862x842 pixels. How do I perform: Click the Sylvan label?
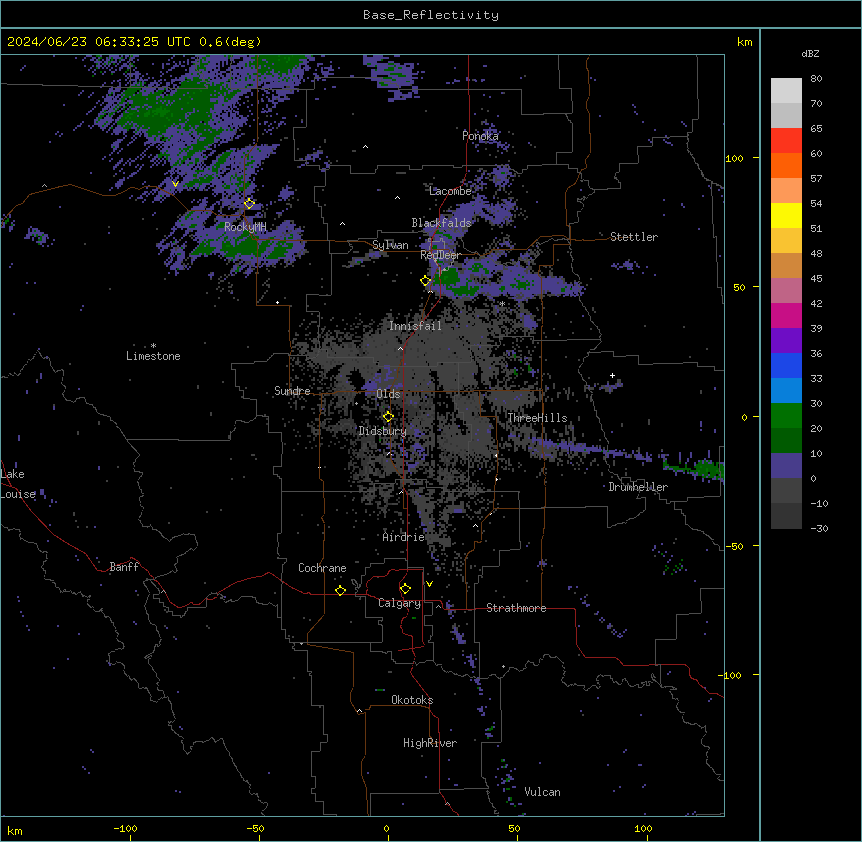[390, 246]
